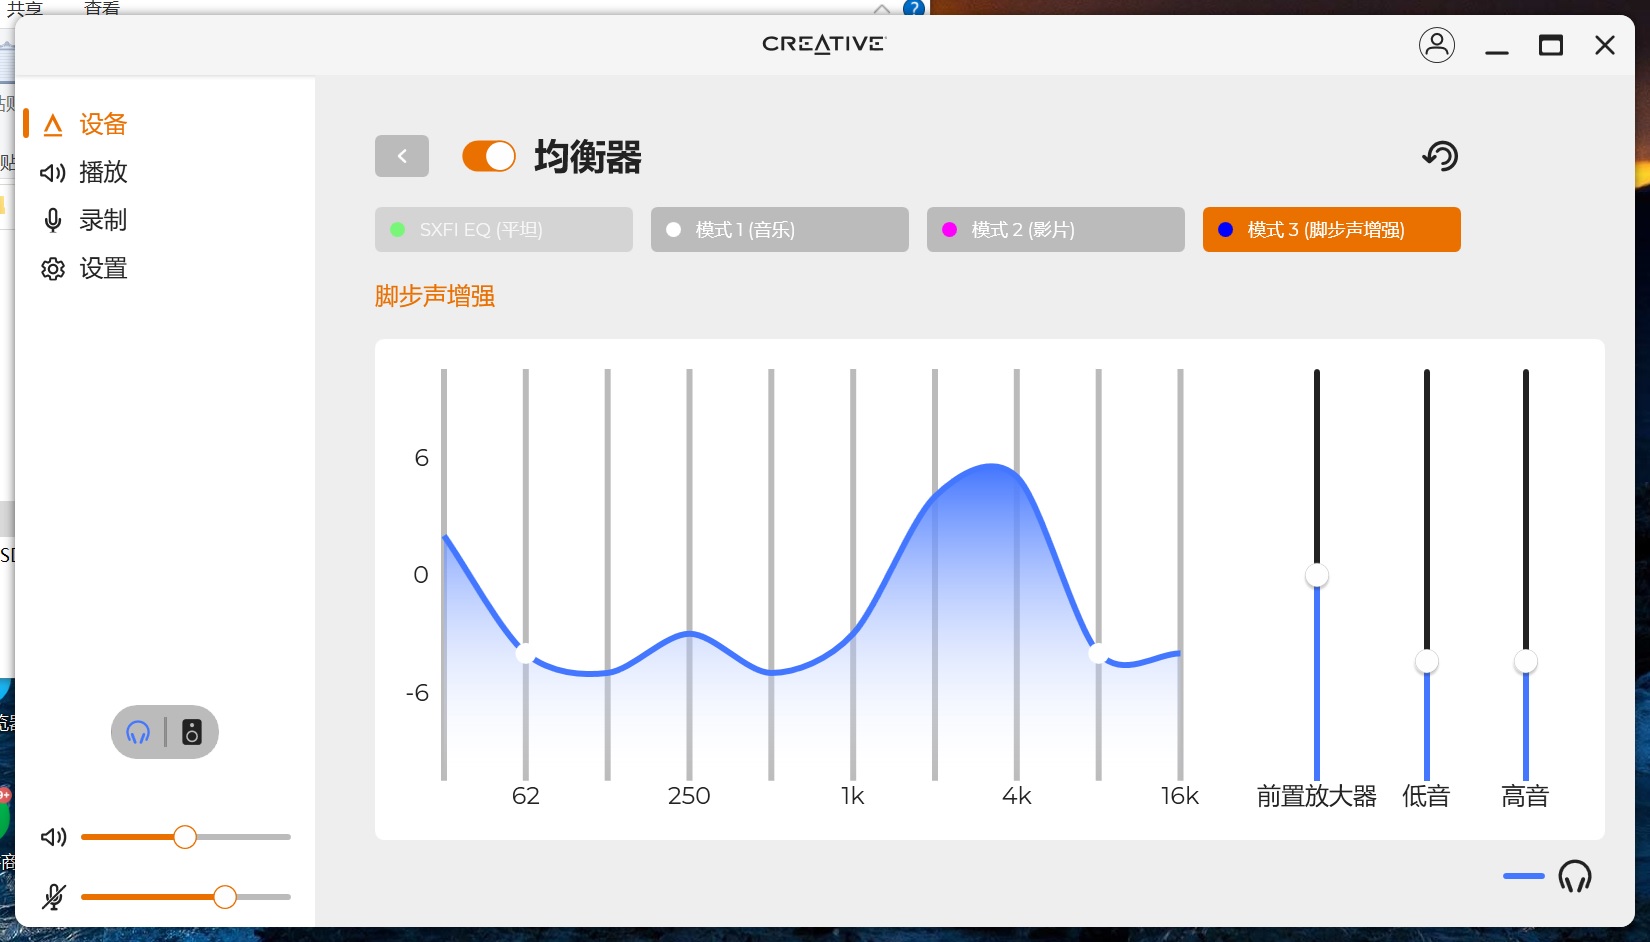Click the headphone icon near the bottom slider
The width and height of the screenshot is (1650, 942).
[1575, 876]
